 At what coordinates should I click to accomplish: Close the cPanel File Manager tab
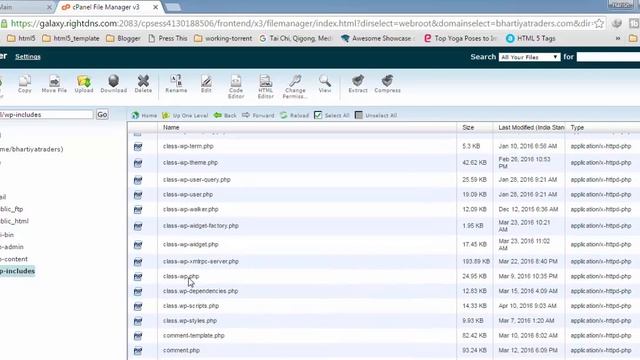tap(156, 7)
